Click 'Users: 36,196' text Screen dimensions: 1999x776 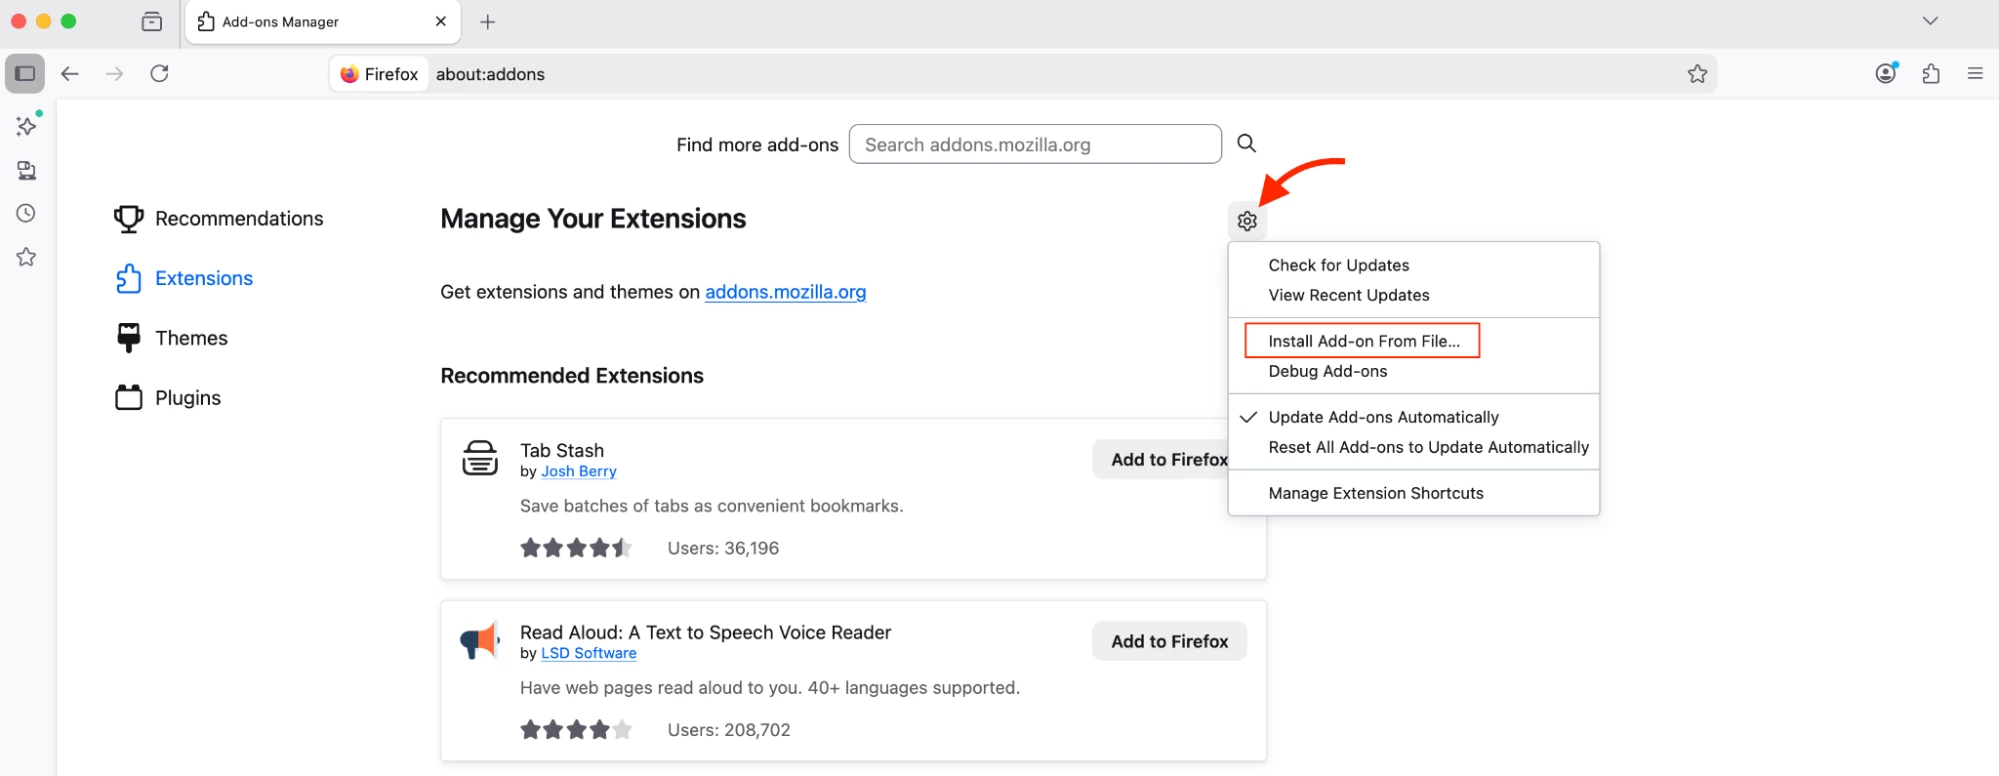[723, 548]
